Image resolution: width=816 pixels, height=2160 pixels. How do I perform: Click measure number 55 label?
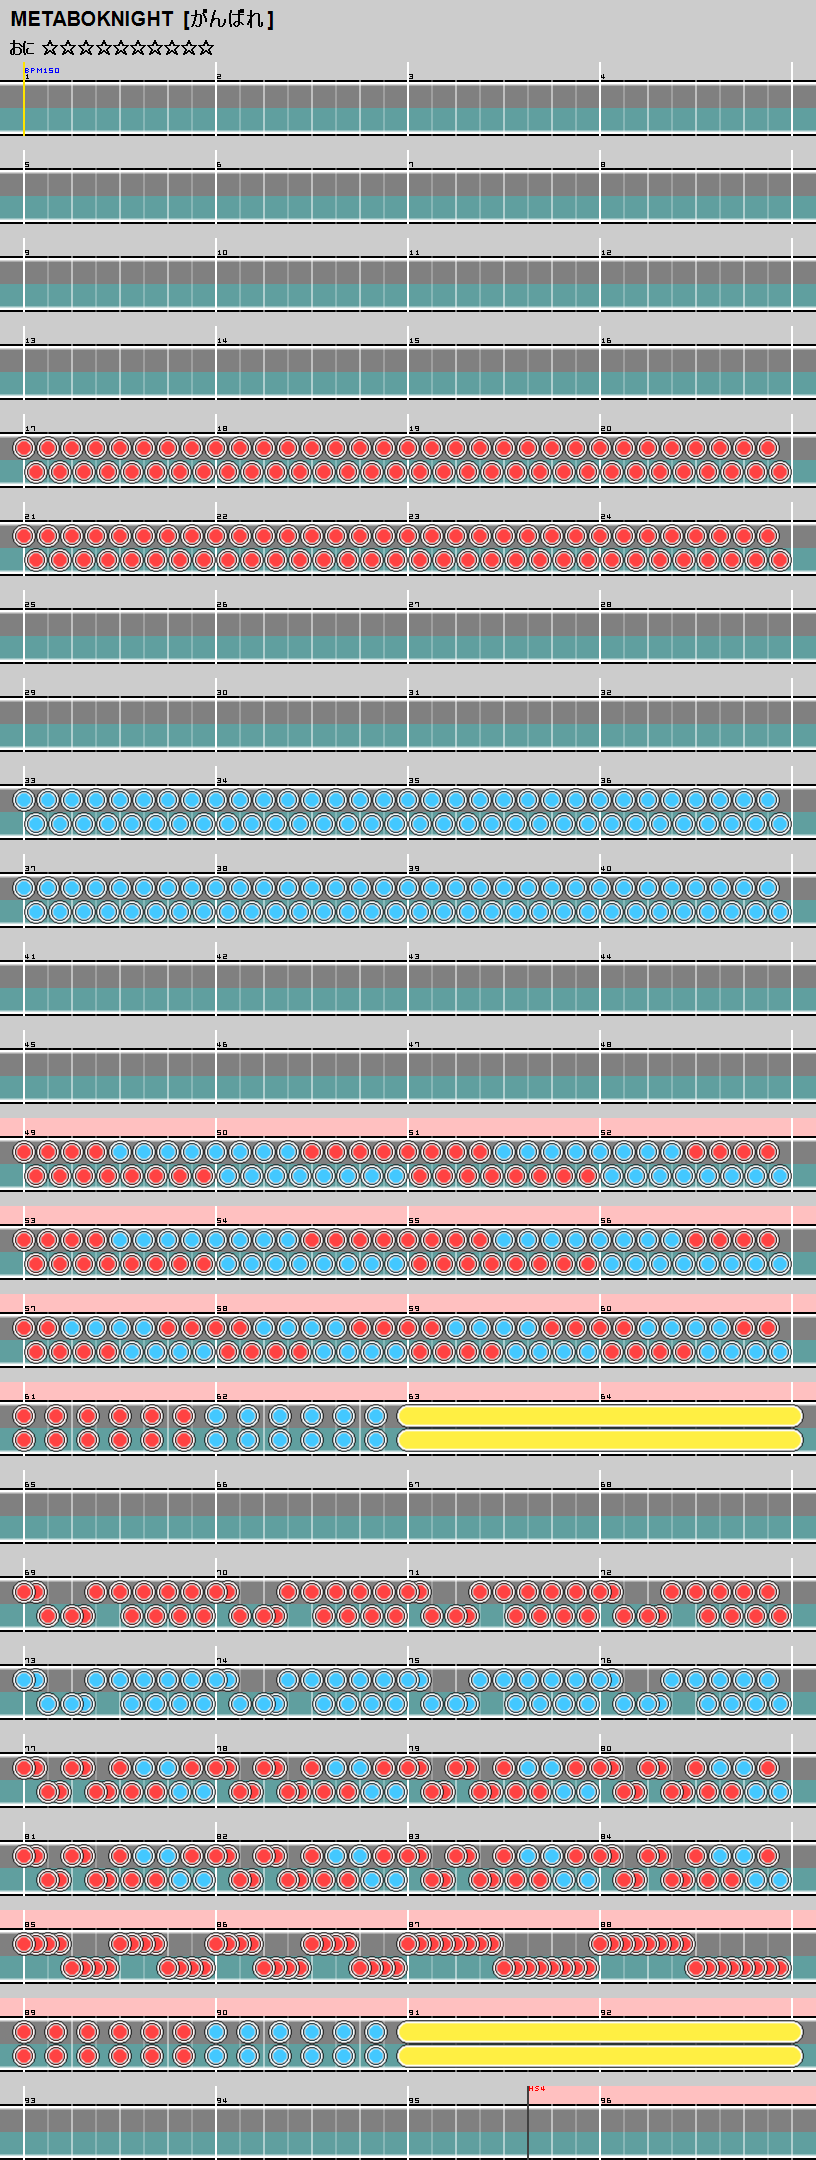[x=414, y=1221]
